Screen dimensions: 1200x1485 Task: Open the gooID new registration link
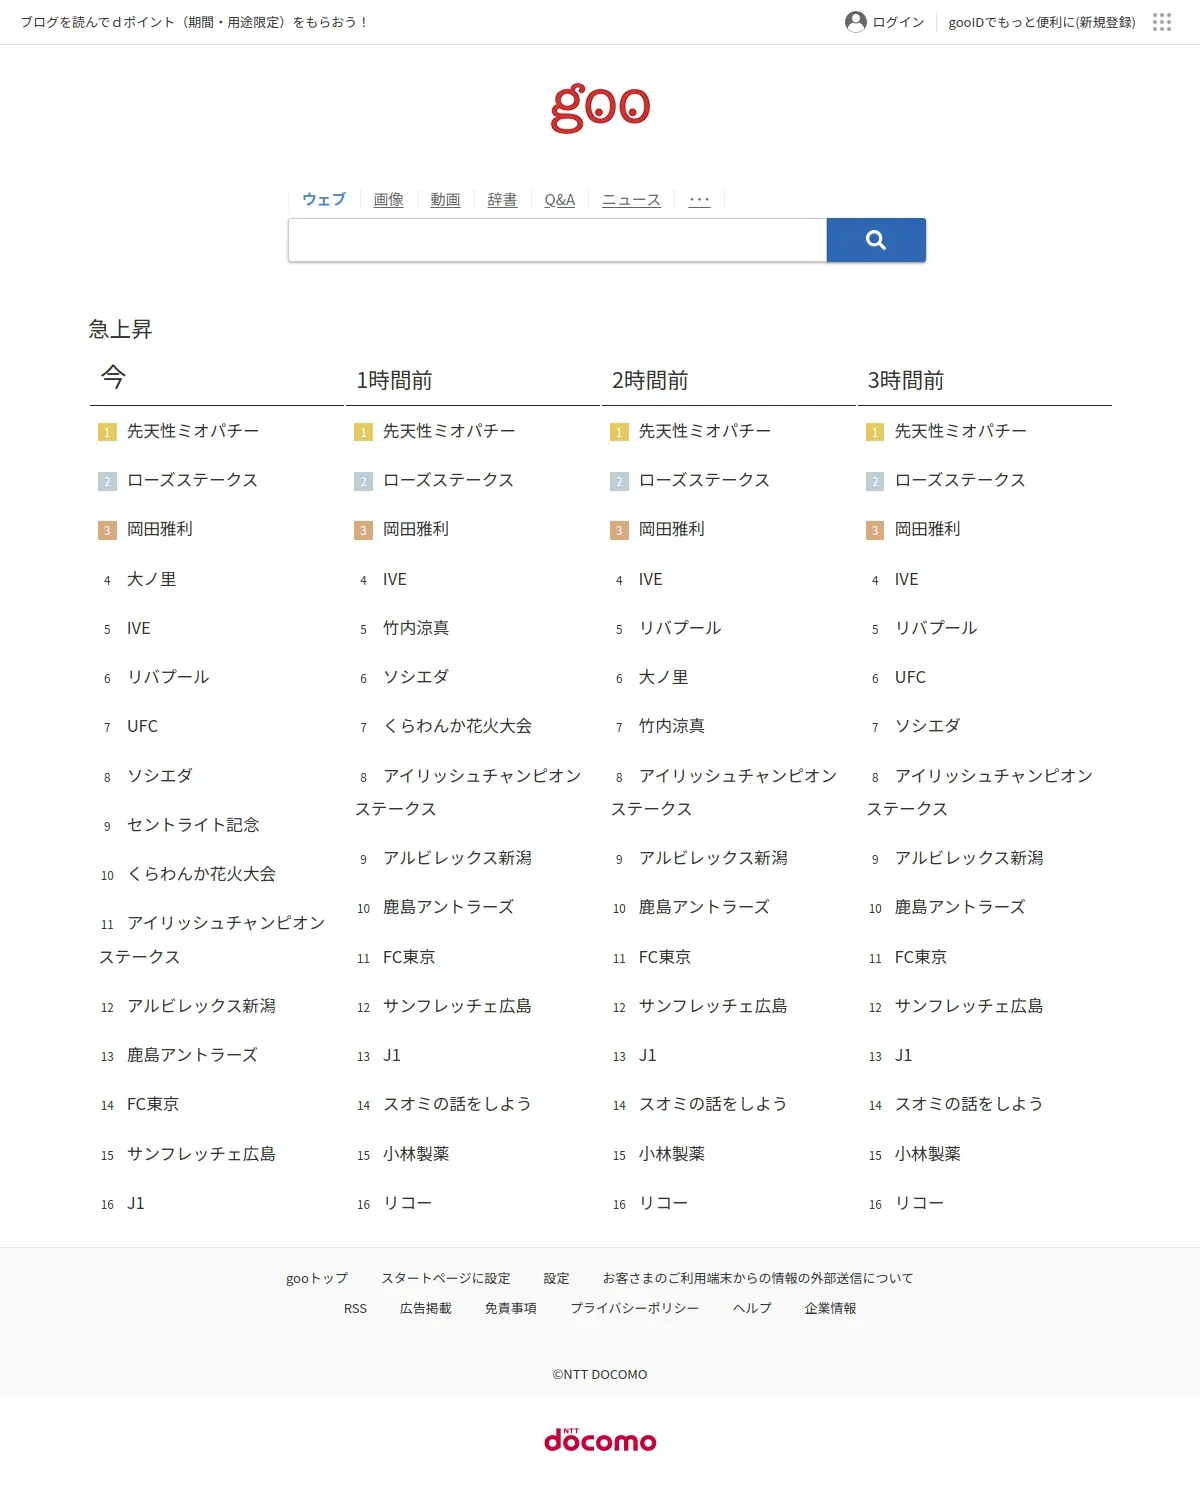coord(1042,22)
